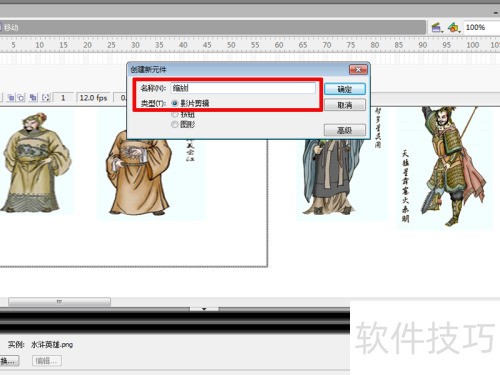Open the 100% zoom level dropdown

[482, 27]
